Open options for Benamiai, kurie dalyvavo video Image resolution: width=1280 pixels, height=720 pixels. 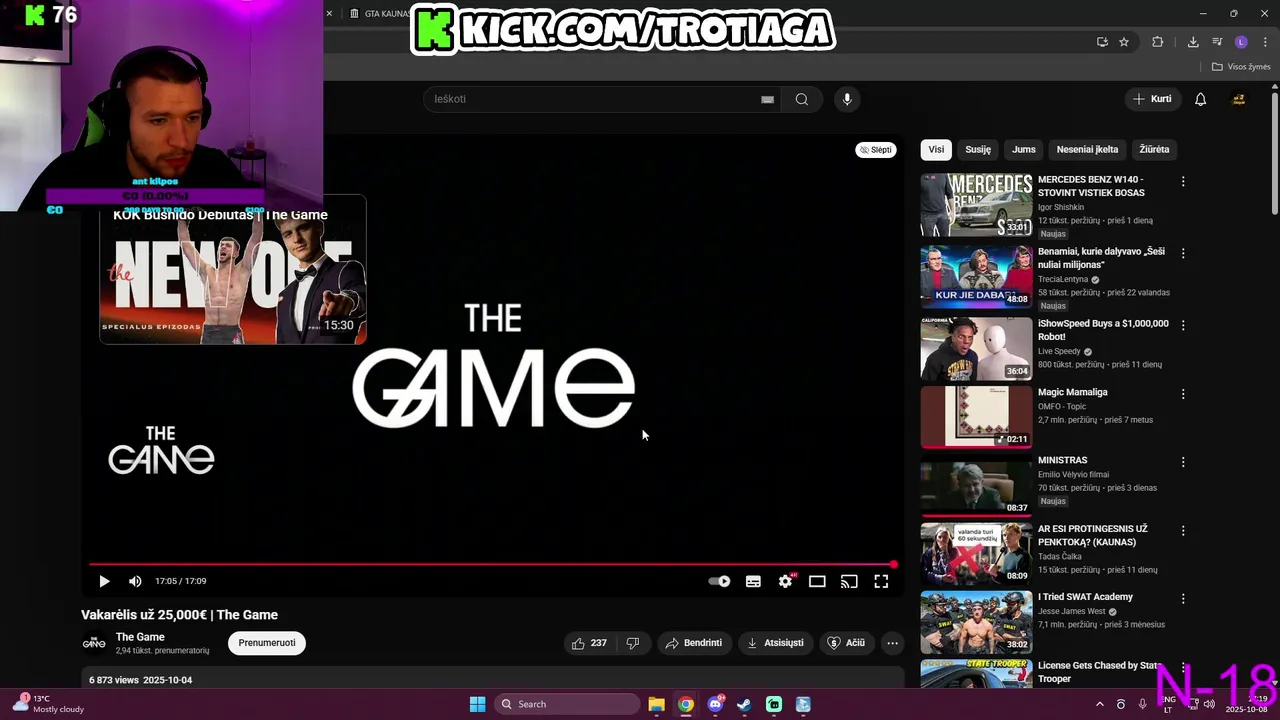[x=1183, y=254]
